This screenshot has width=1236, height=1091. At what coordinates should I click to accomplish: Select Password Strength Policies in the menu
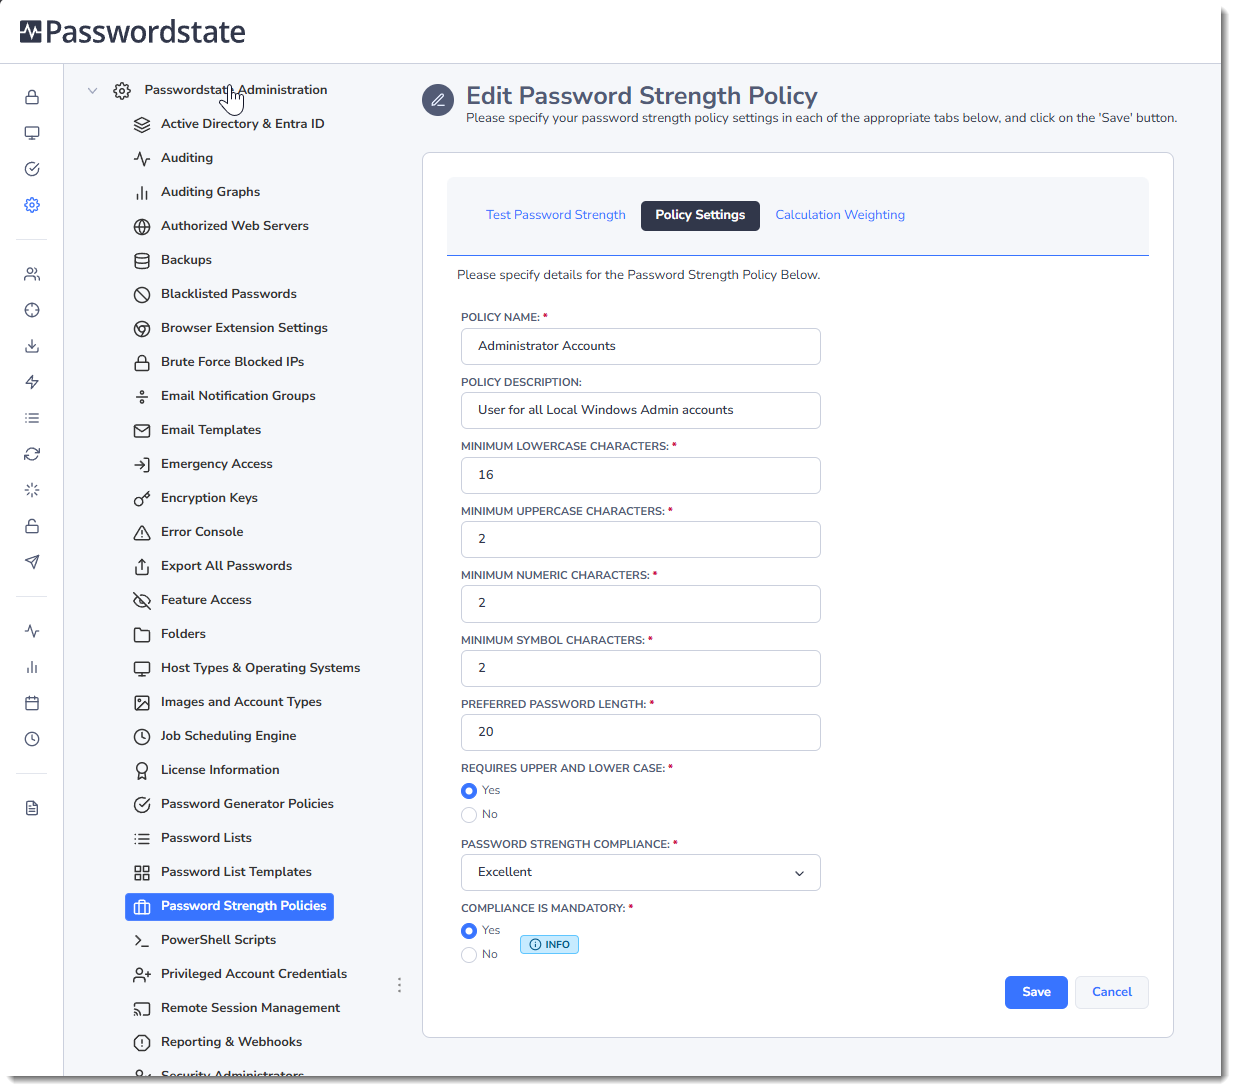click(x=230, y=907)
